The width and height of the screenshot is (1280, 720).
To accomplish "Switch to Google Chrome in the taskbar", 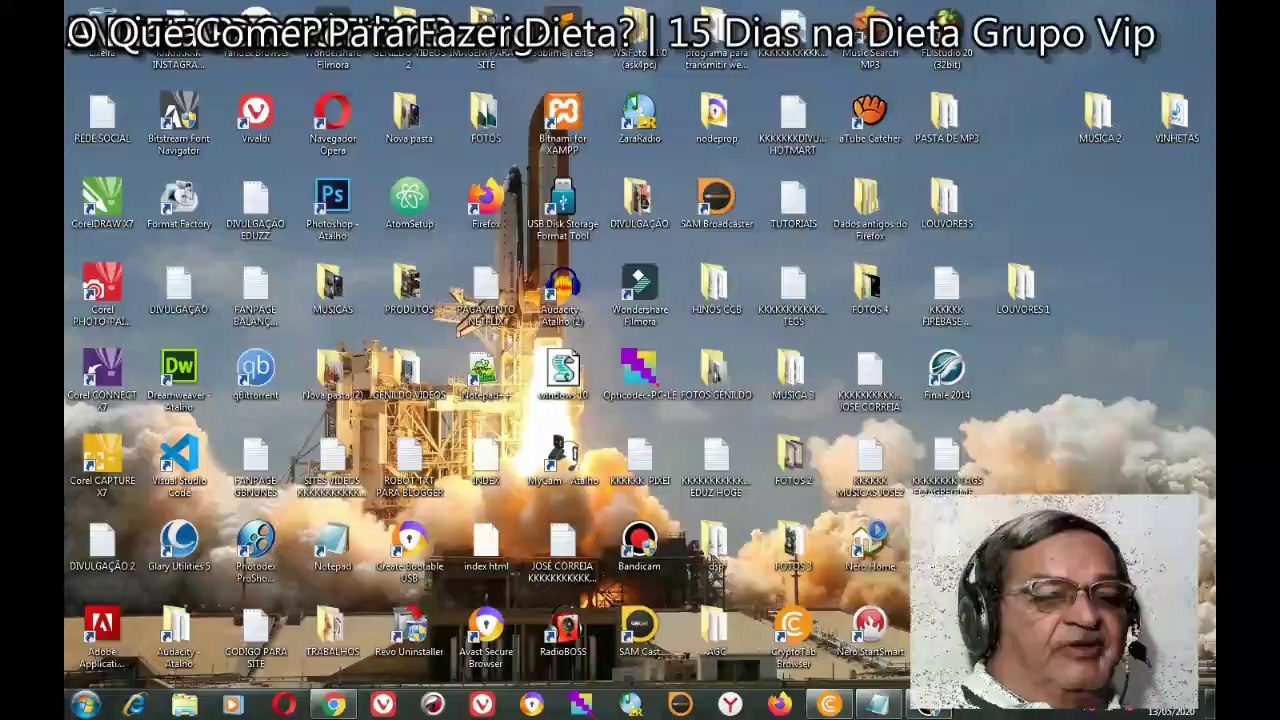I will pyautogui.click(x=334, y=705).
